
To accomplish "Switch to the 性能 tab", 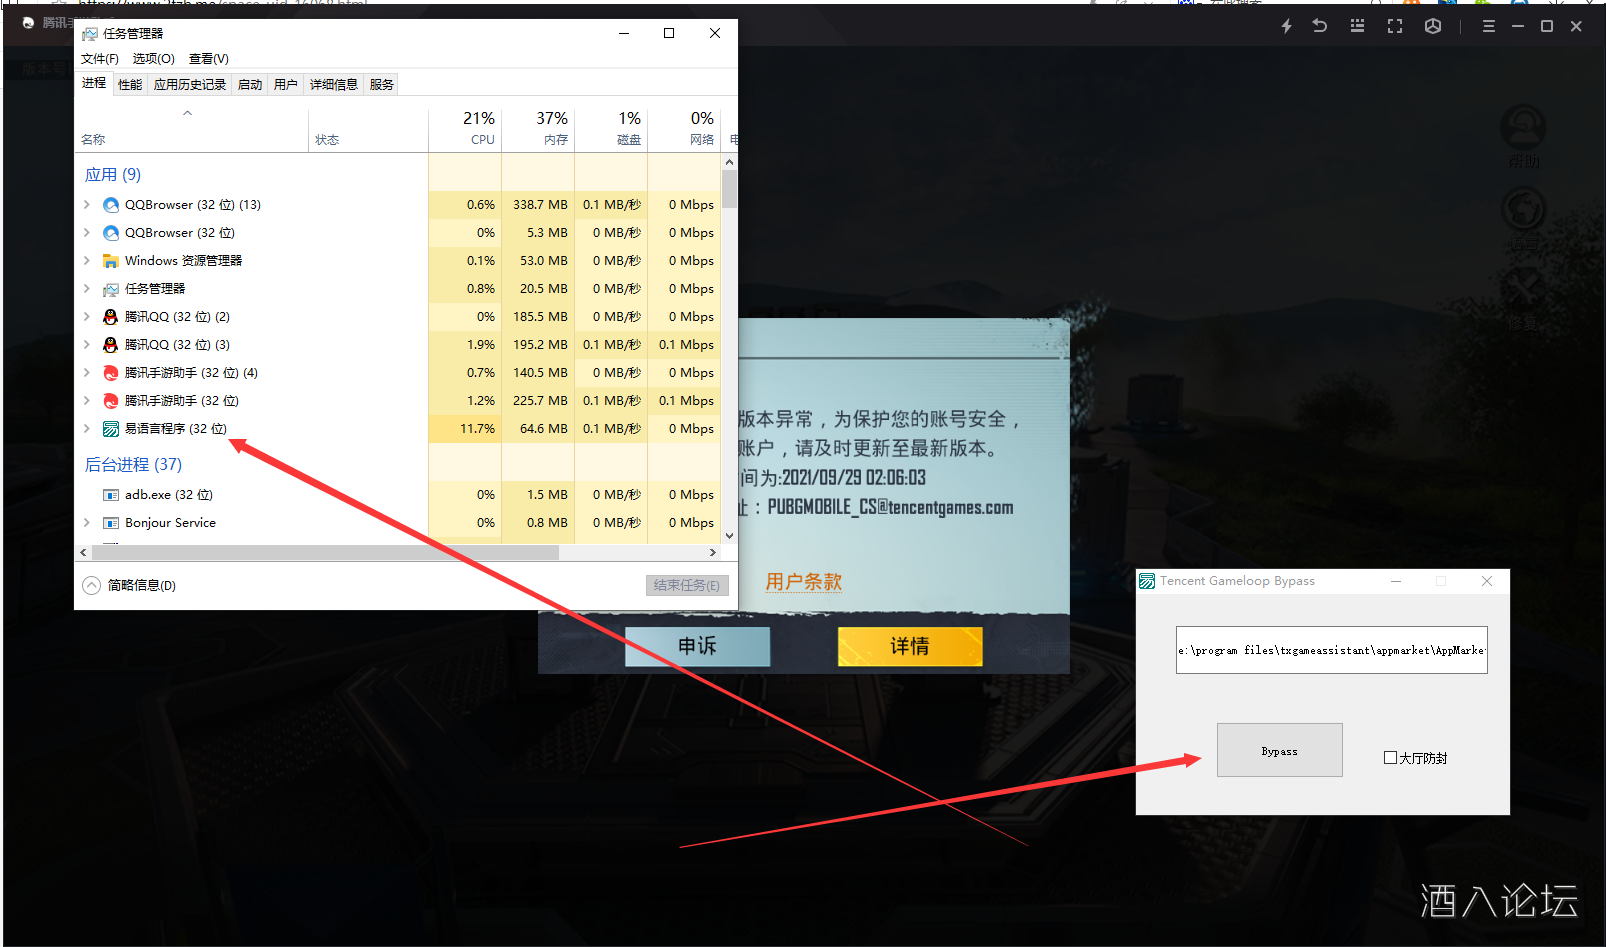I will coord(130,85).
